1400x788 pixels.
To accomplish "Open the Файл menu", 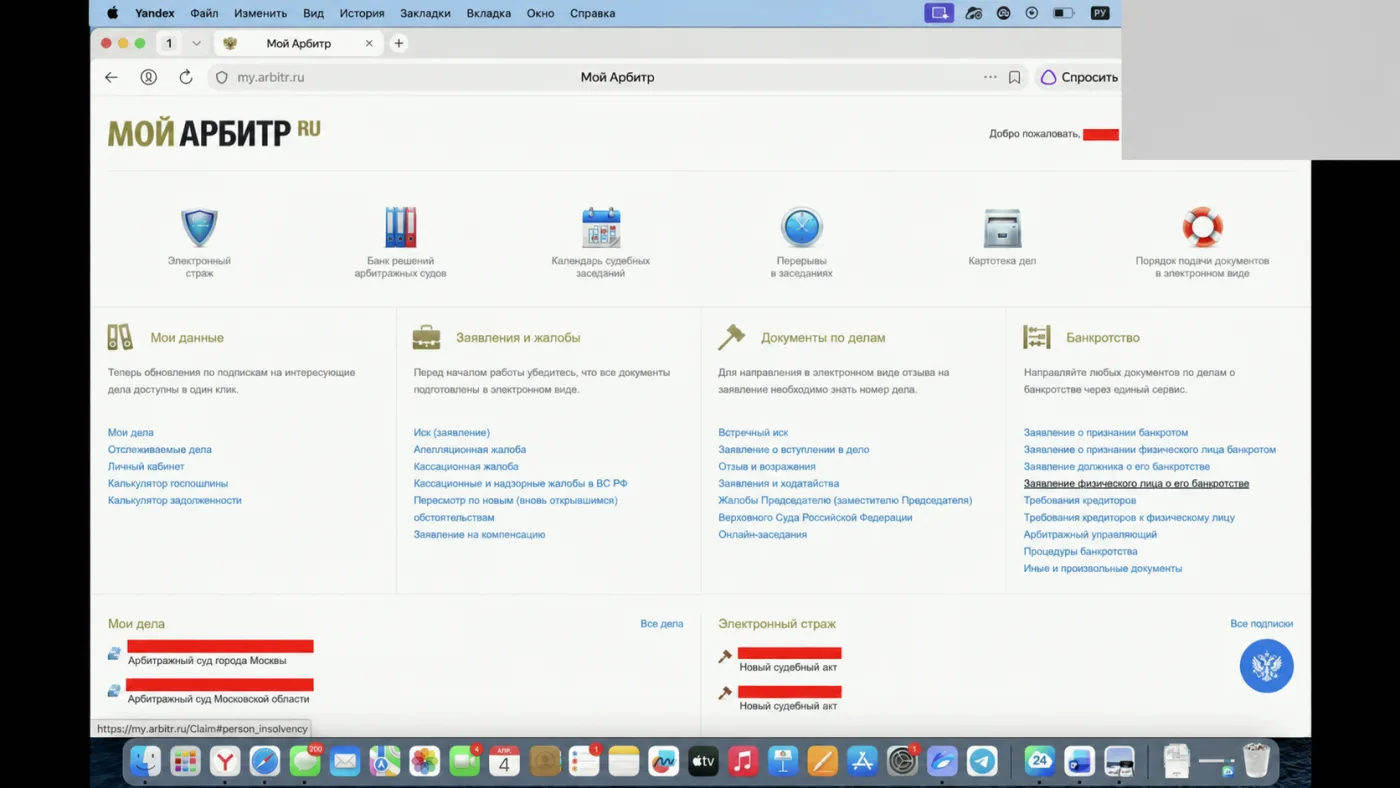I will (204, 13).
